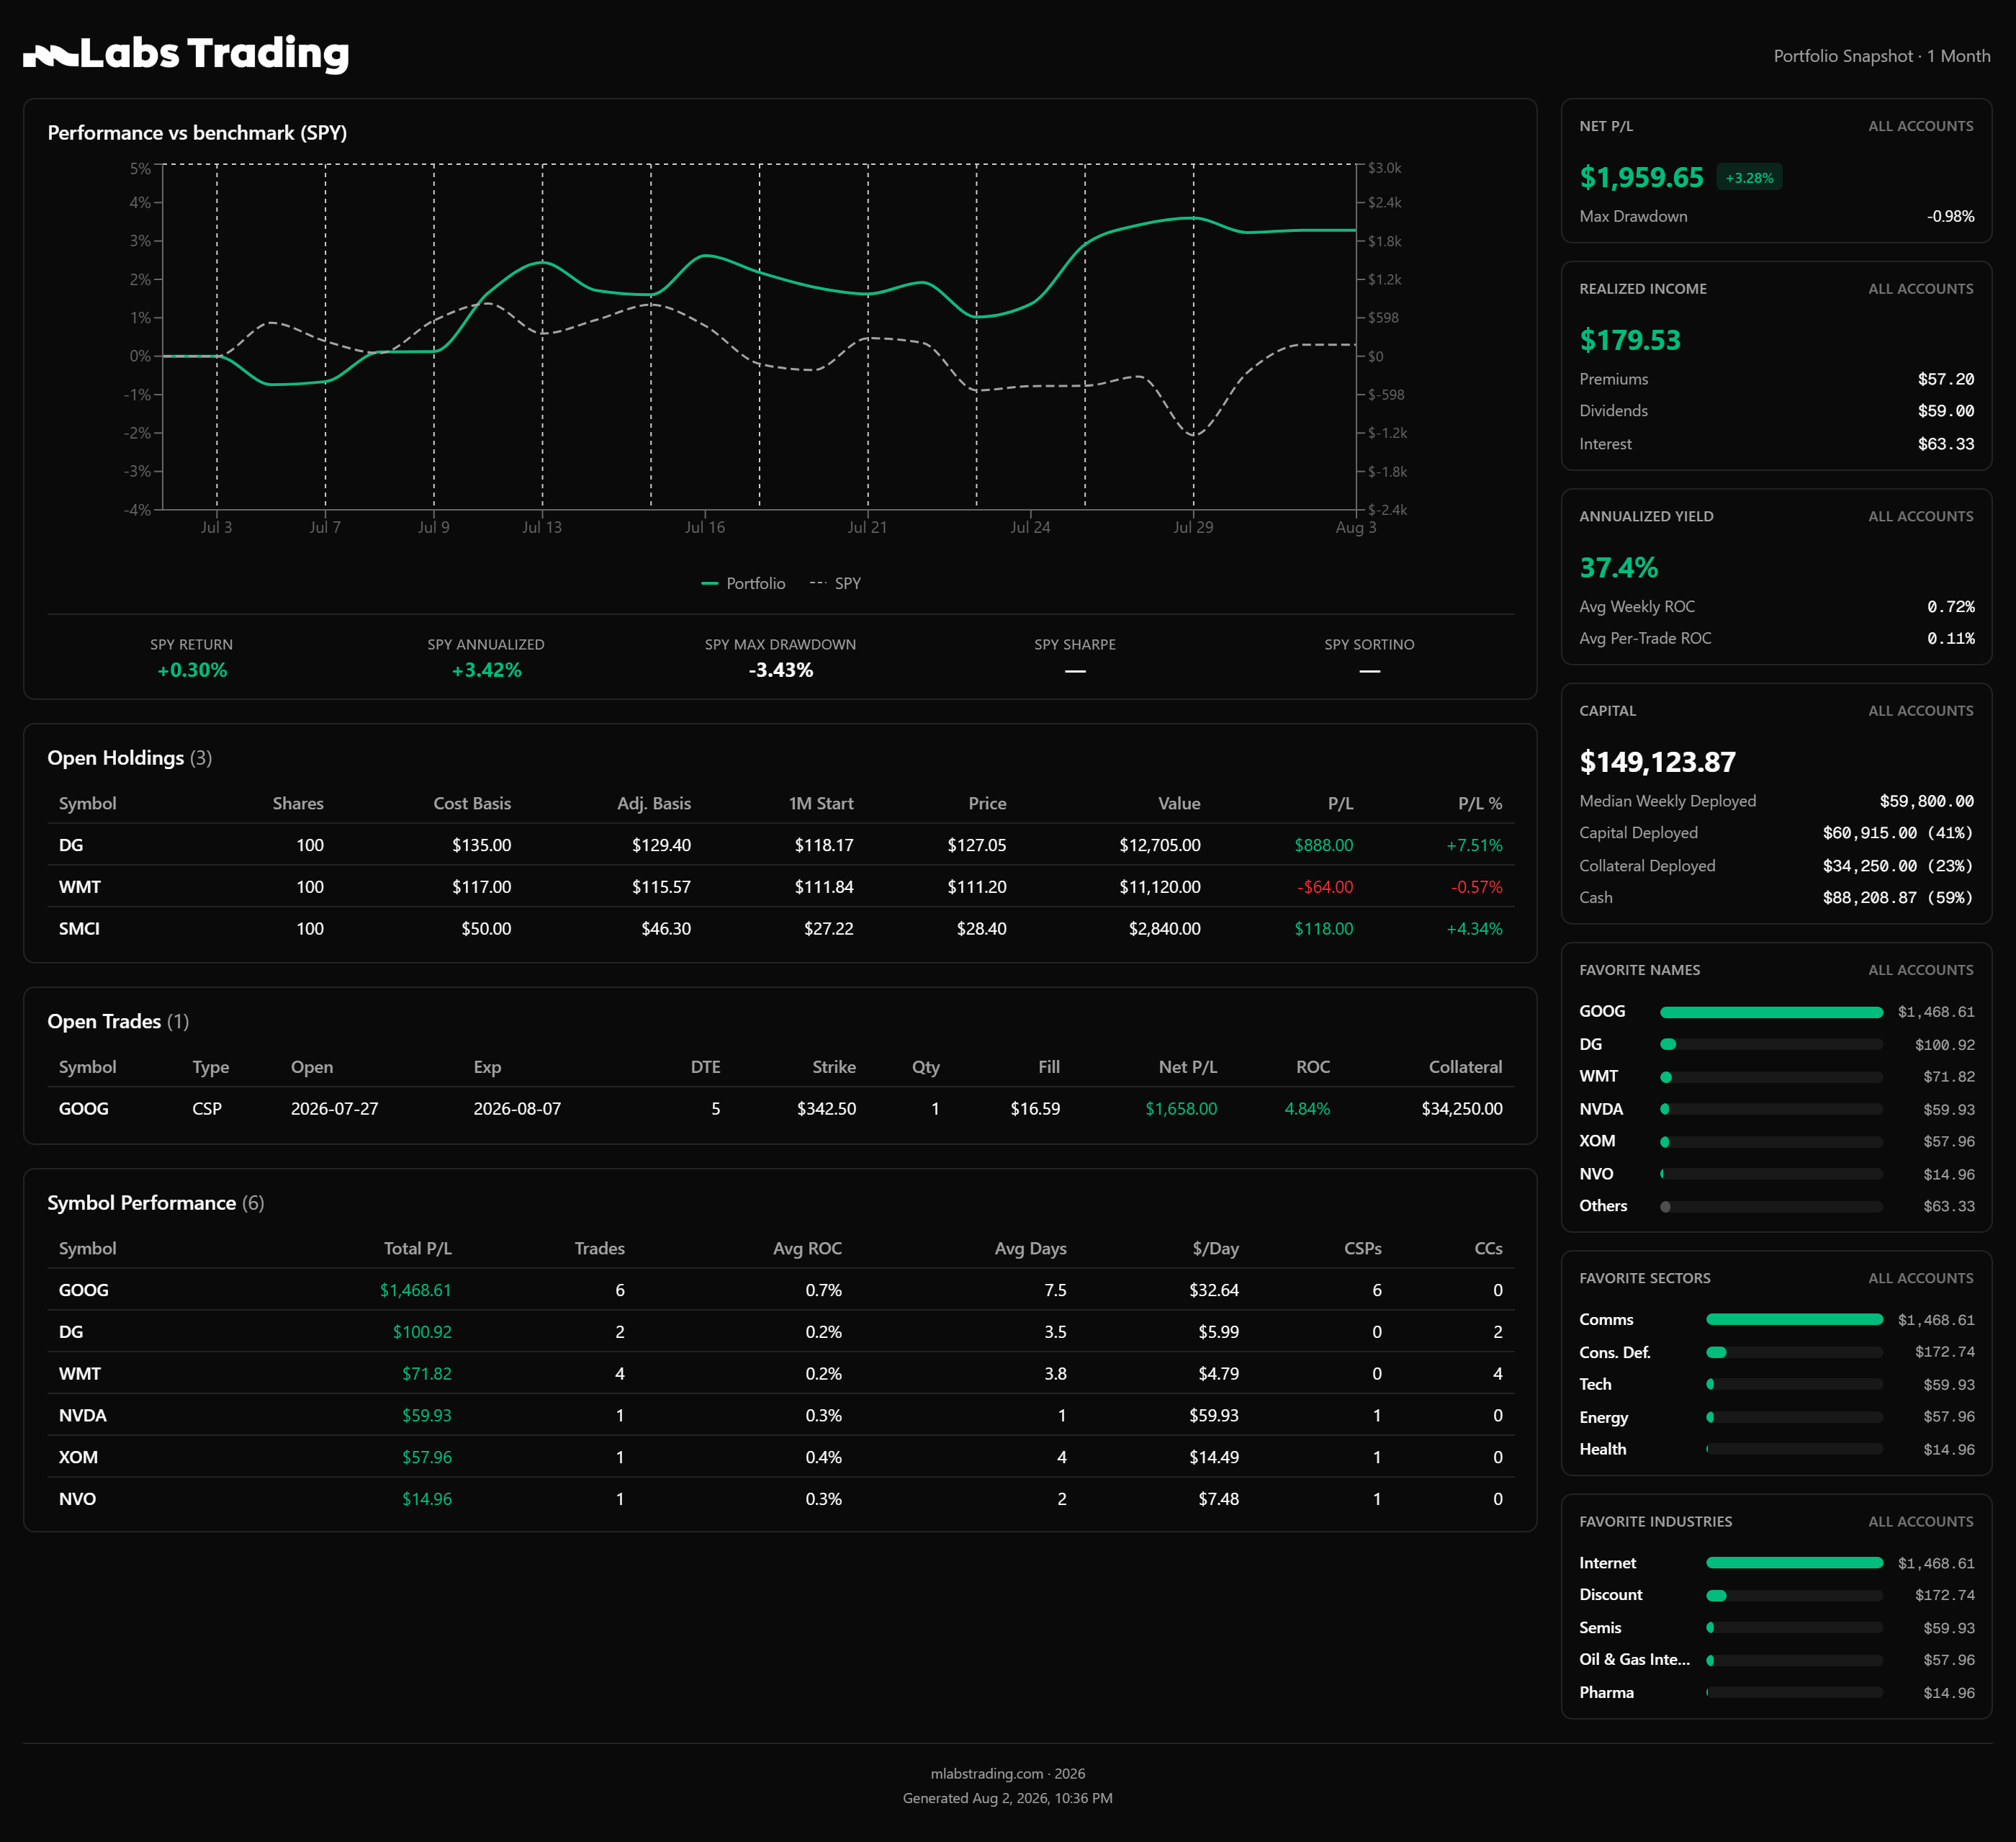Click ALL ACCOUNTS label in Capital card
The width and height of the screenshot is (2016, 1842).
click(1921, 711)
